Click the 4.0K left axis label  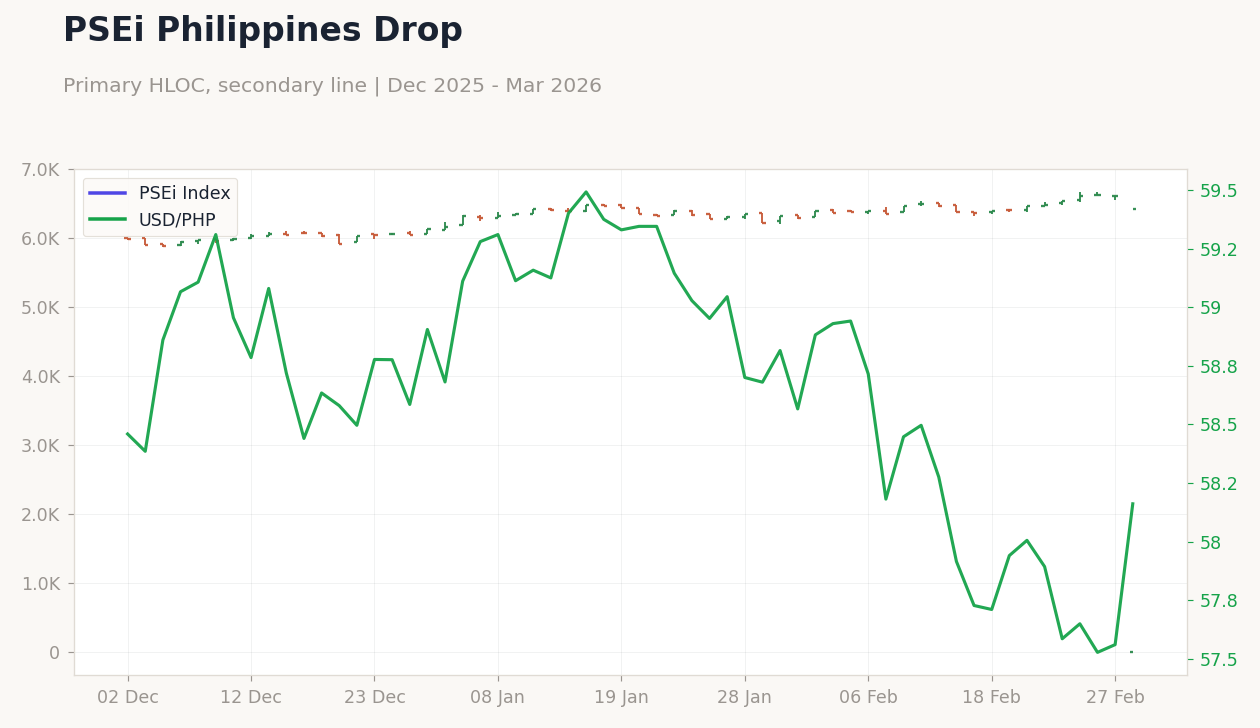point(41,377)
